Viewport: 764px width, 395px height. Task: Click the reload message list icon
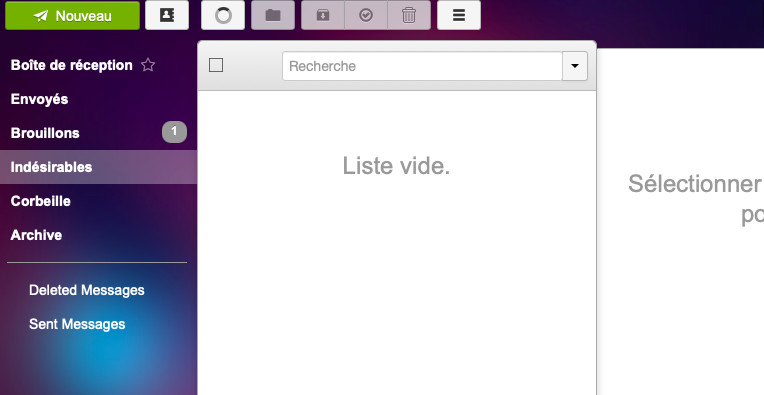pyautogui.click(x=223, y=16)
